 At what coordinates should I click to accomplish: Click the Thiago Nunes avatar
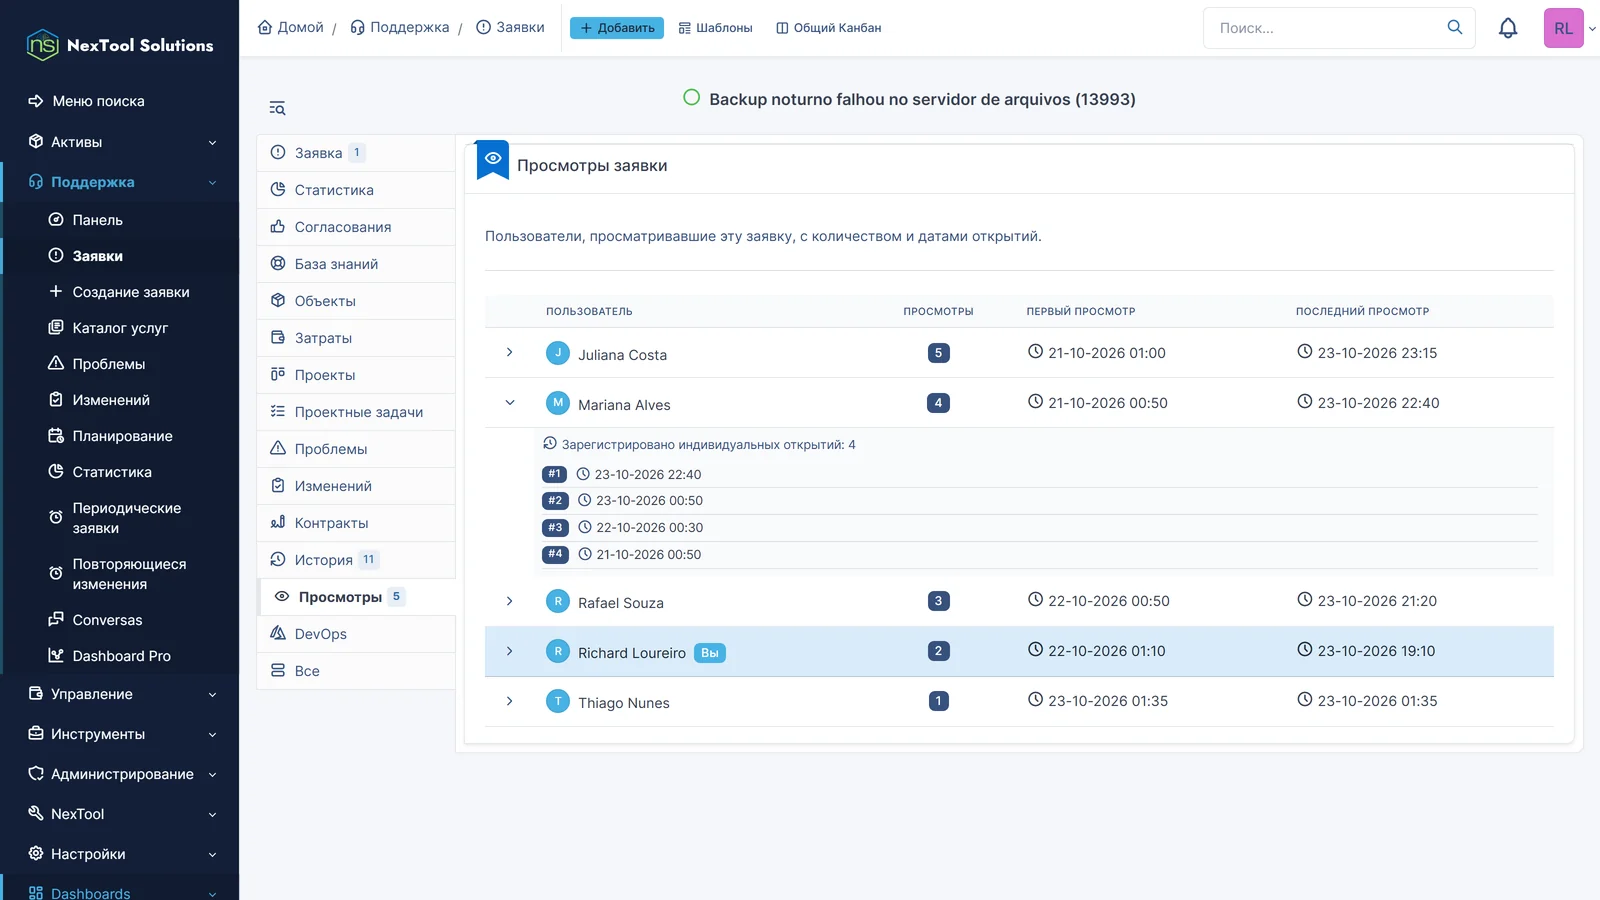point(558,701)
